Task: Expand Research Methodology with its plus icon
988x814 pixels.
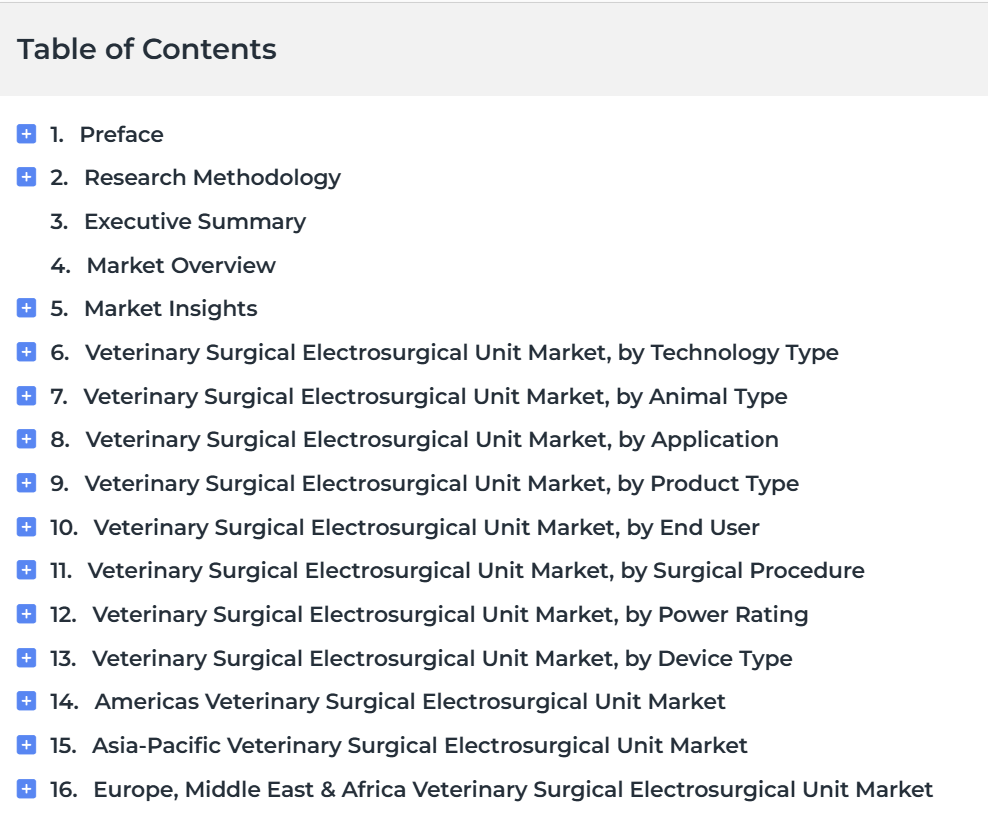Action: point(26,177)
